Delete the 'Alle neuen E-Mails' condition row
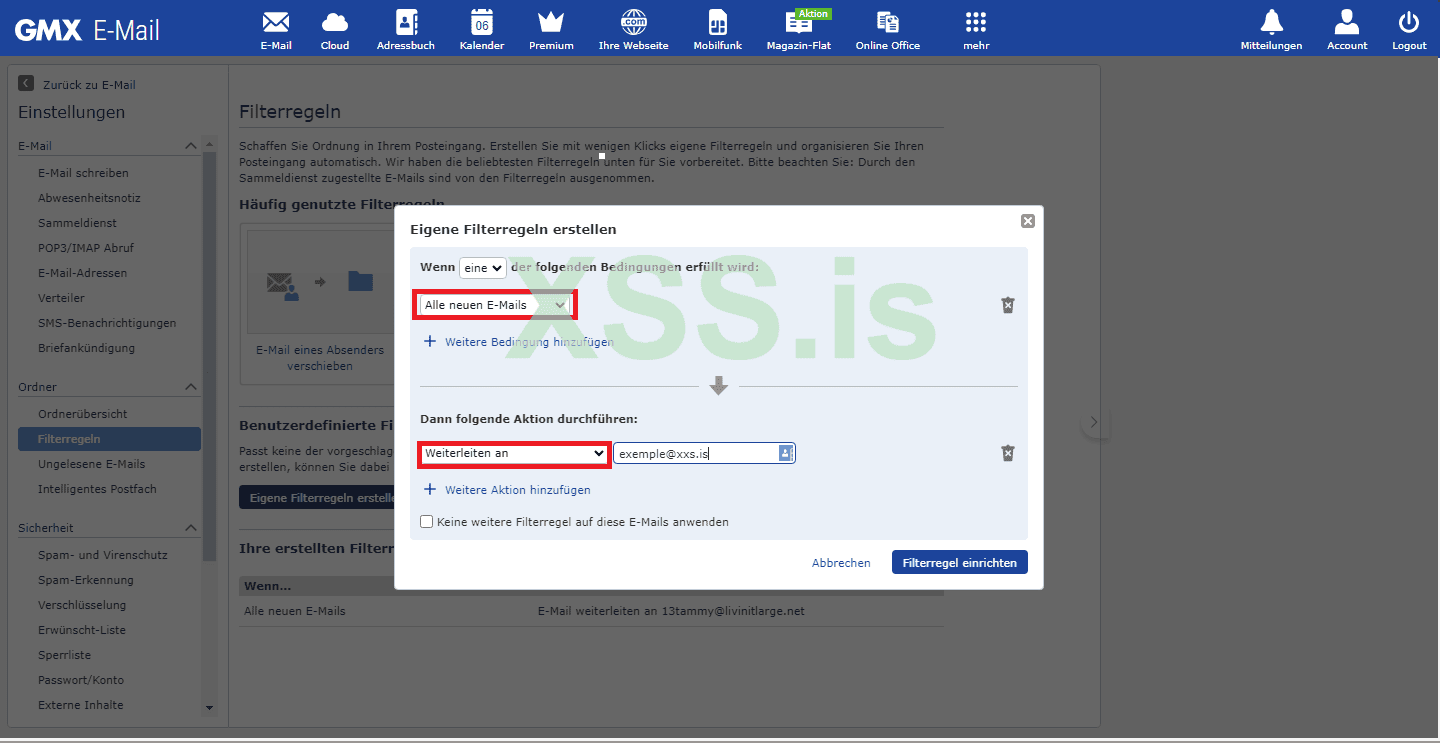The height and width of the screenshot is (743, 1440). pyautogui.click(x=1008, y=305)
